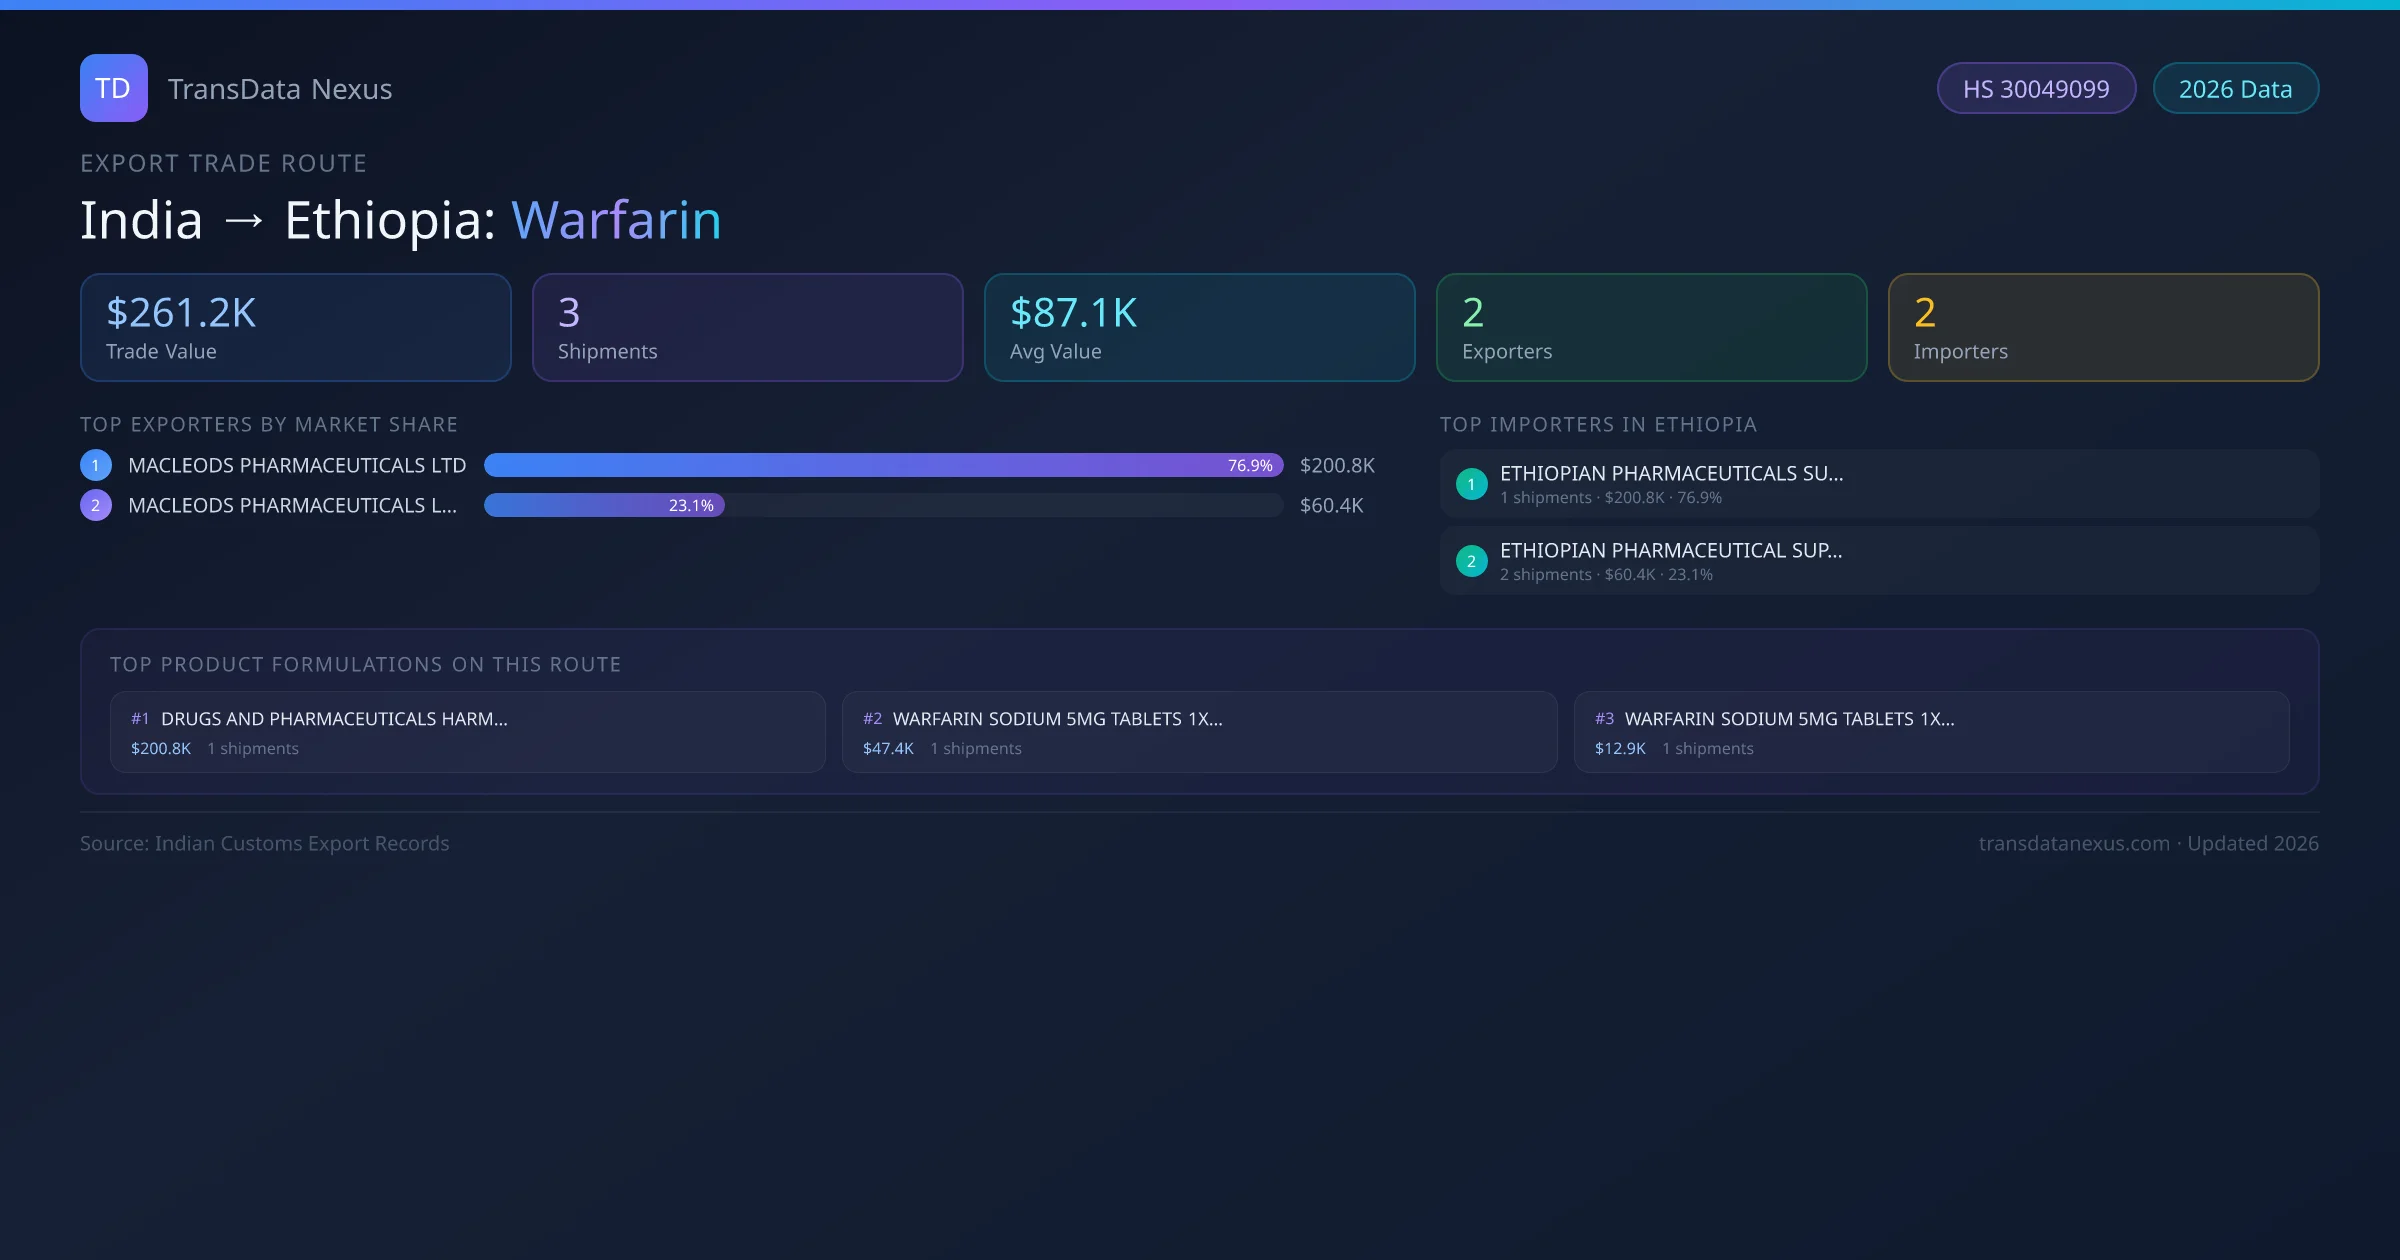The height and width of the screenshot is (1260, 2400).
Task: Click the teal rank 1 importer badge
Action: [x=1471, y=484]
